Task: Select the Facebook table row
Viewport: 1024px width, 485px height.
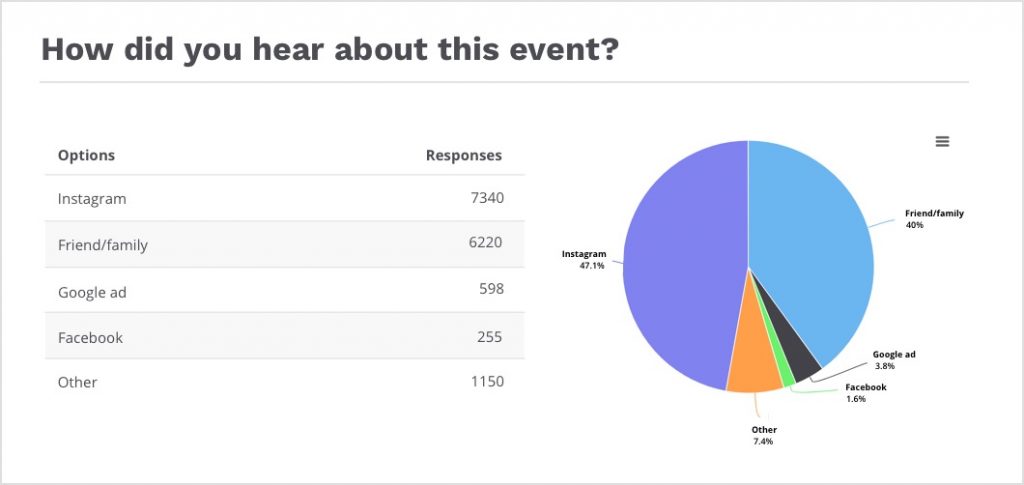Action: (x=284, y=337)
